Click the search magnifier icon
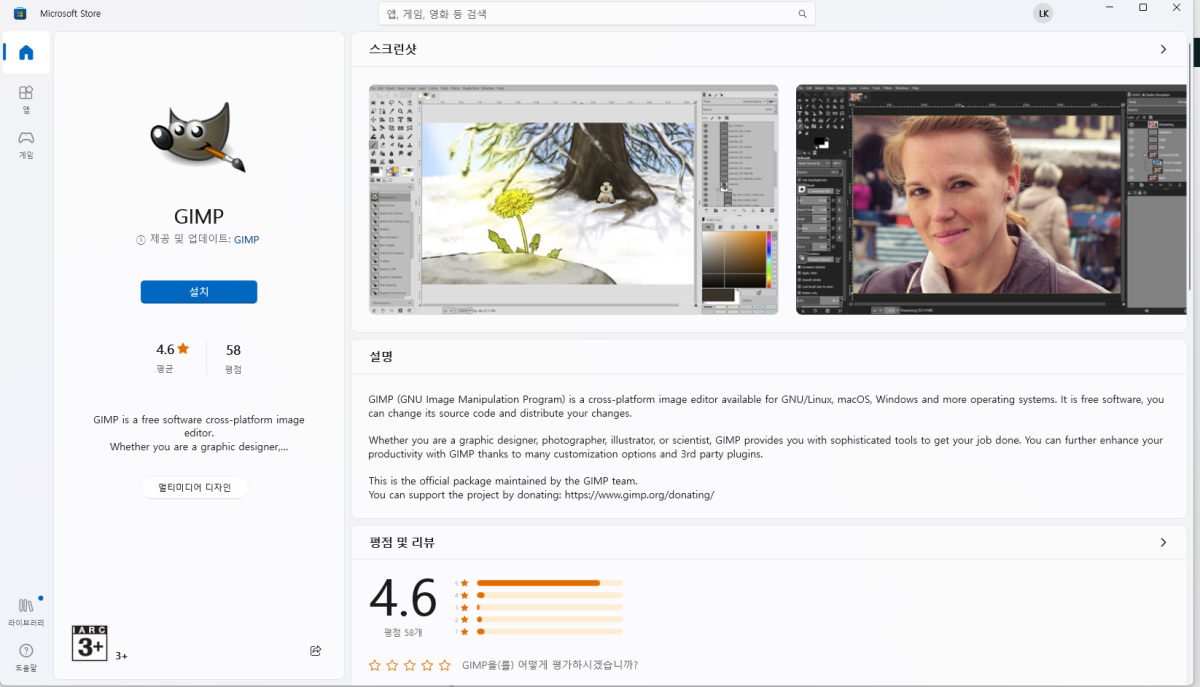 (x=802, y=14)
